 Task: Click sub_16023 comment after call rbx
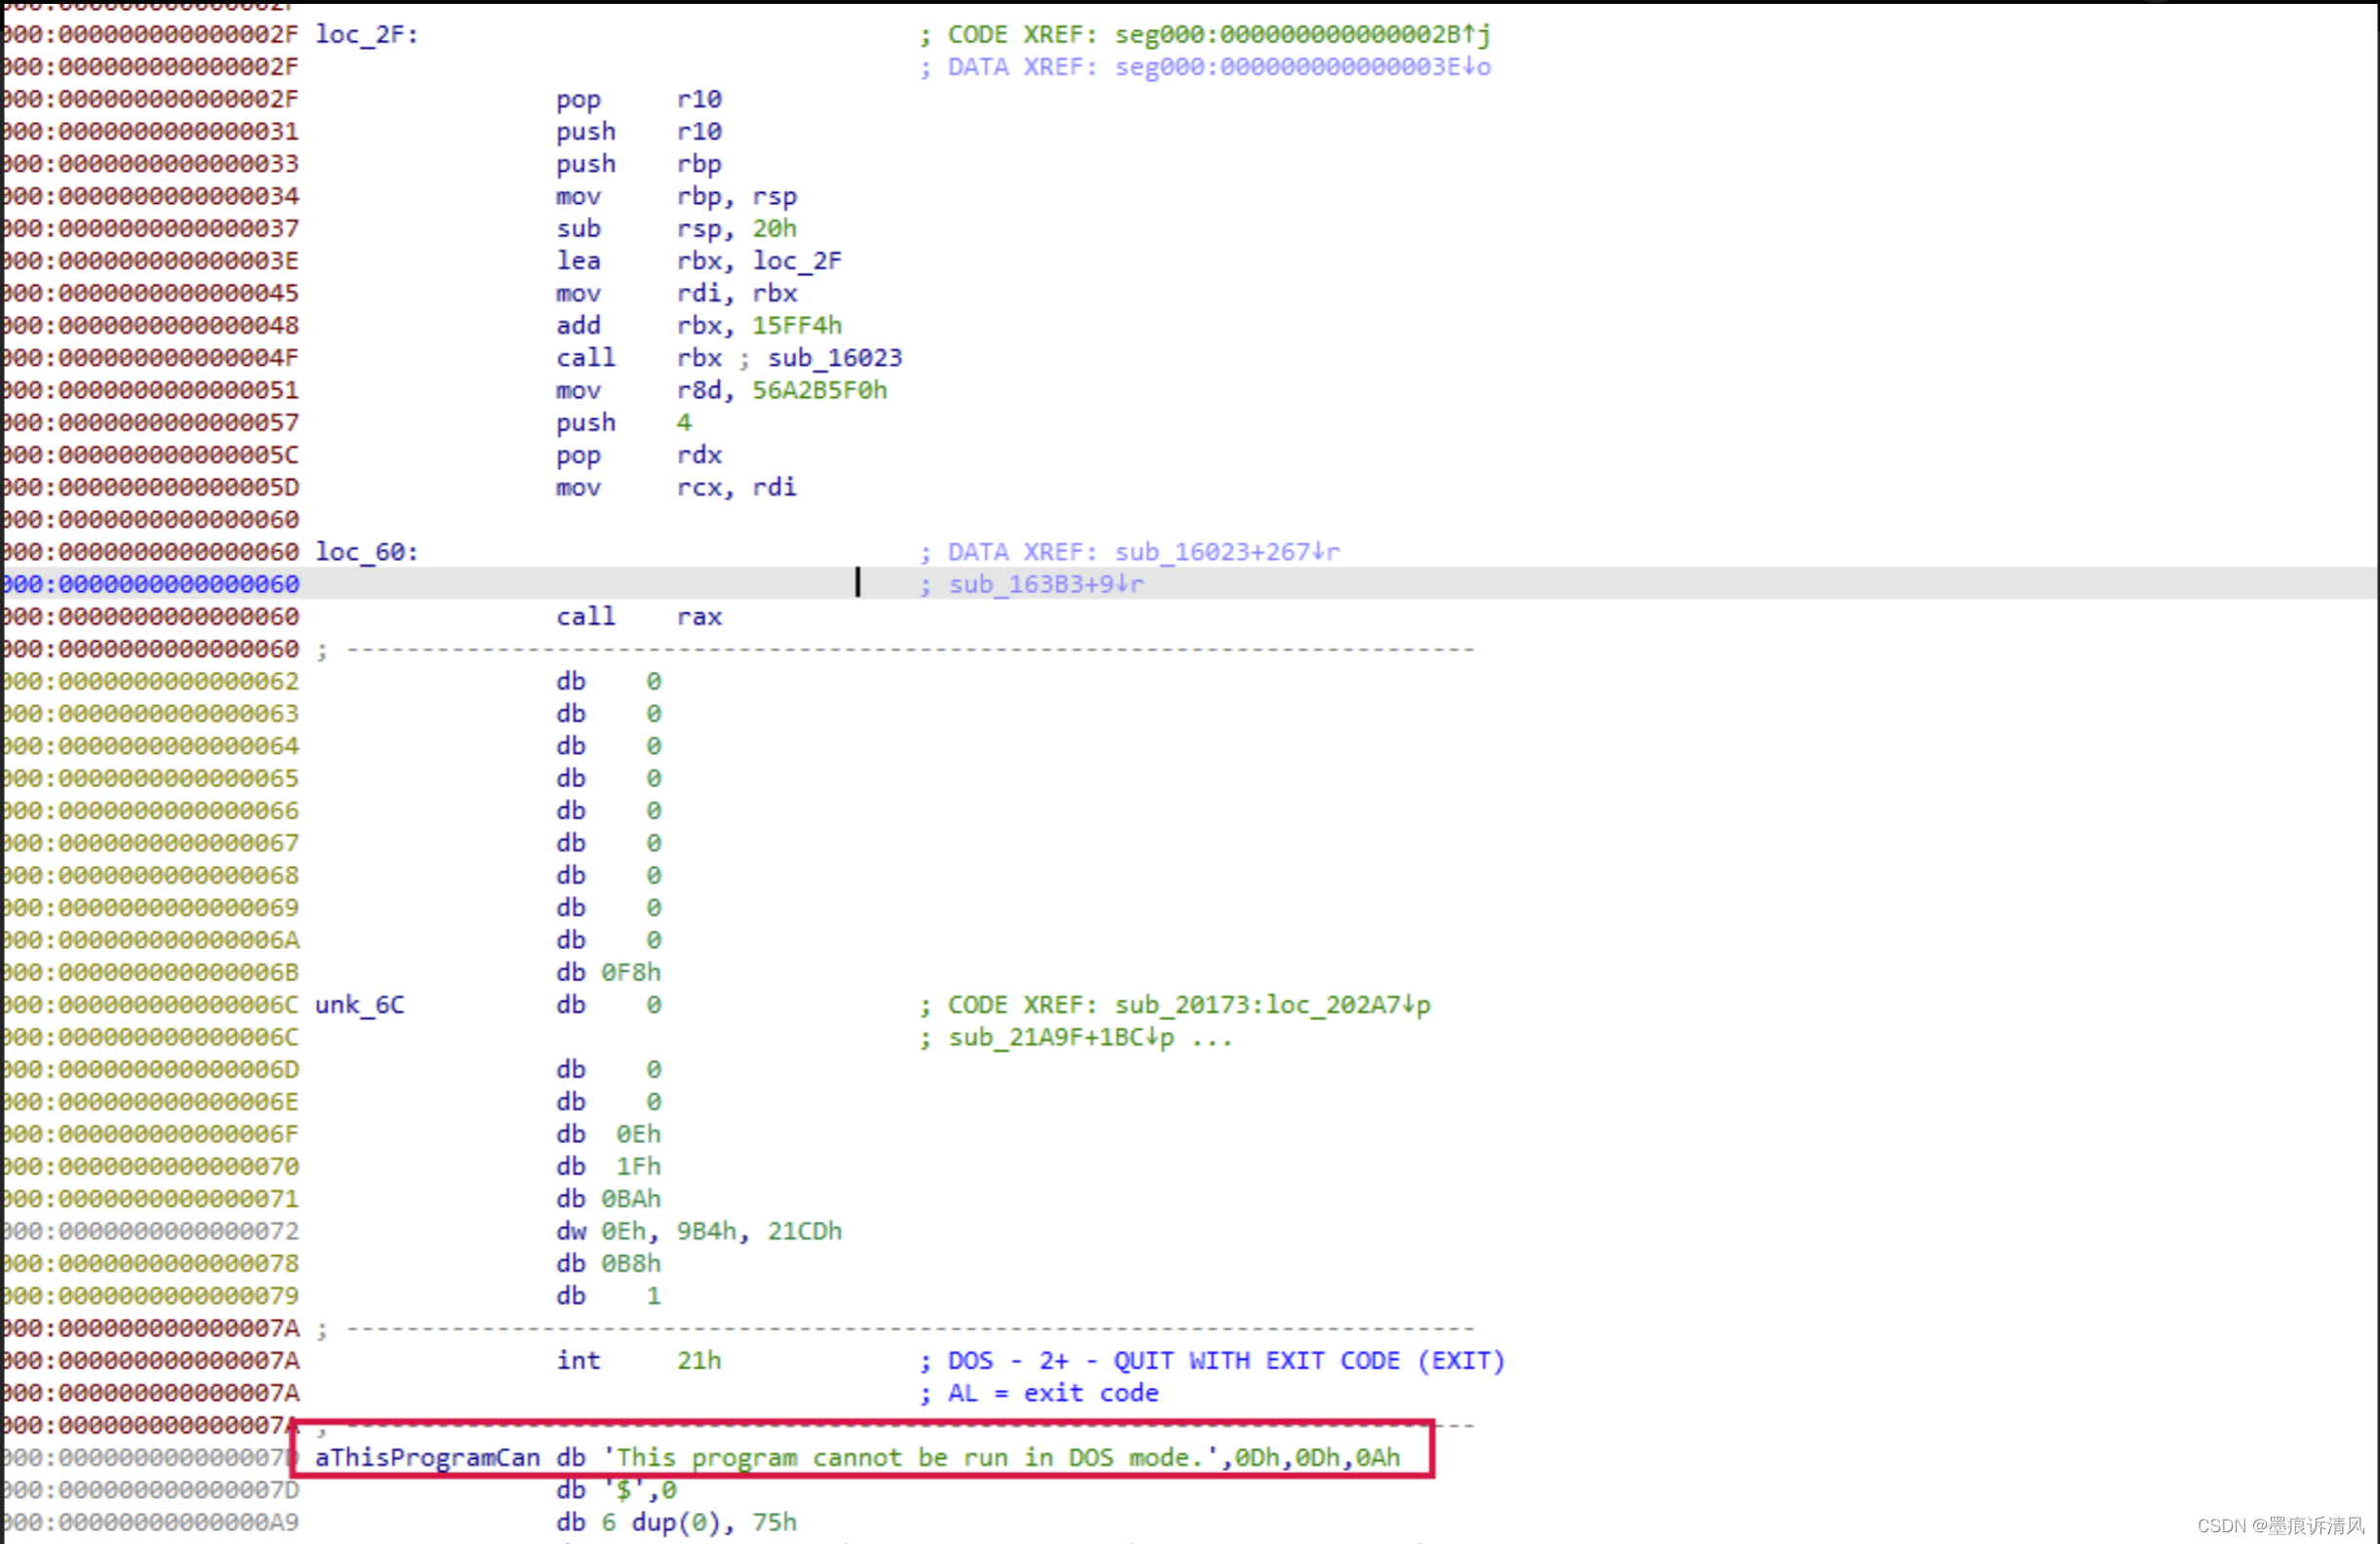coord(834,358)
